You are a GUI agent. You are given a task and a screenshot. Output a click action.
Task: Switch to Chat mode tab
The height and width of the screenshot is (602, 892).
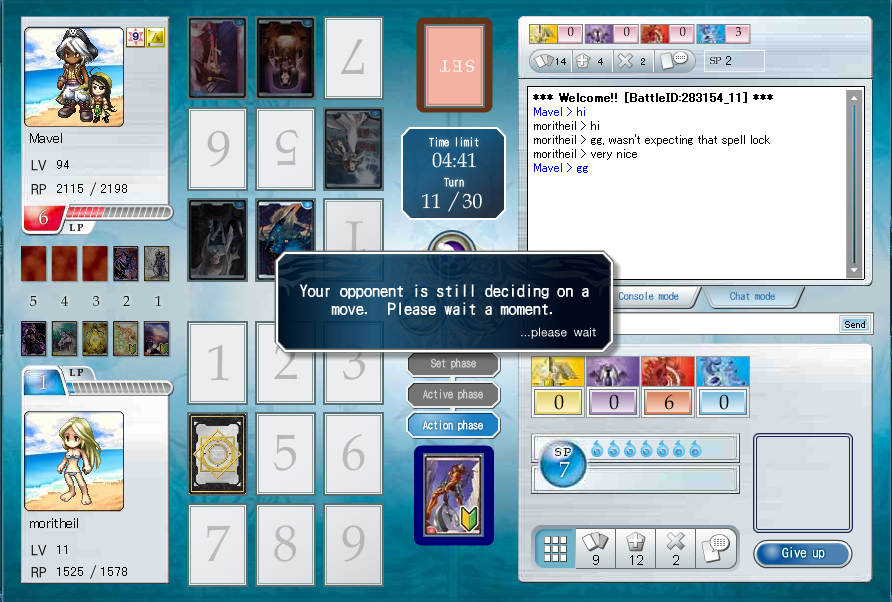pos(752,297)
